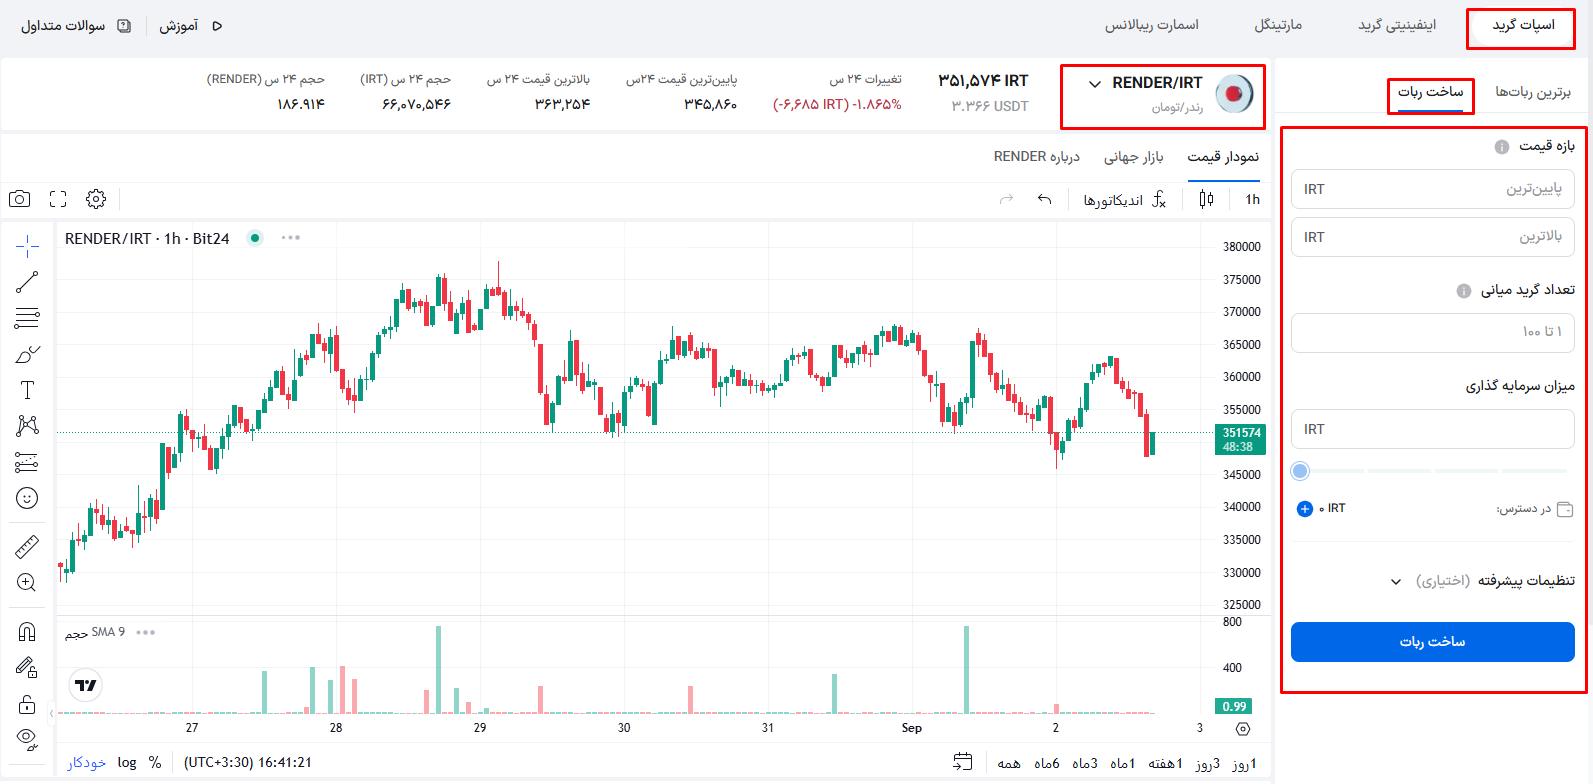Viewport: 1593px width, 784px height.
Task: Open the بازار جهانی chart tab
Action: click(x=1133, y=157)
